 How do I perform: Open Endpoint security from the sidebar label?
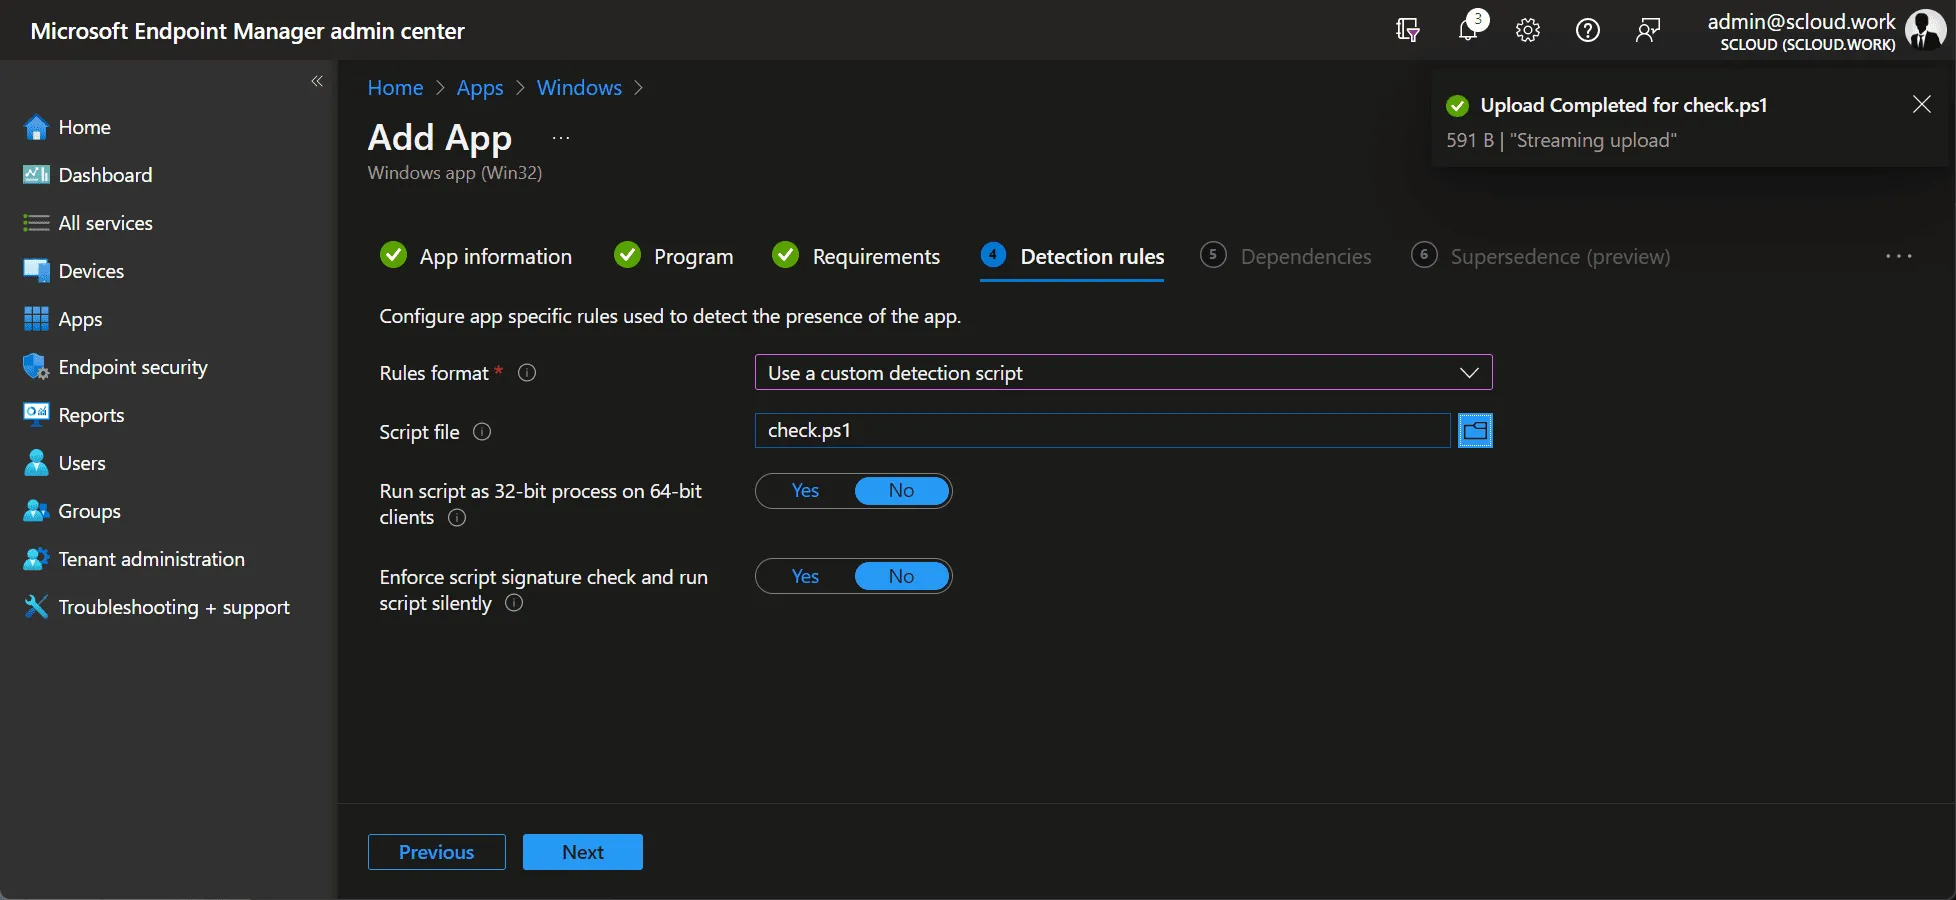[x=133, y=367]
